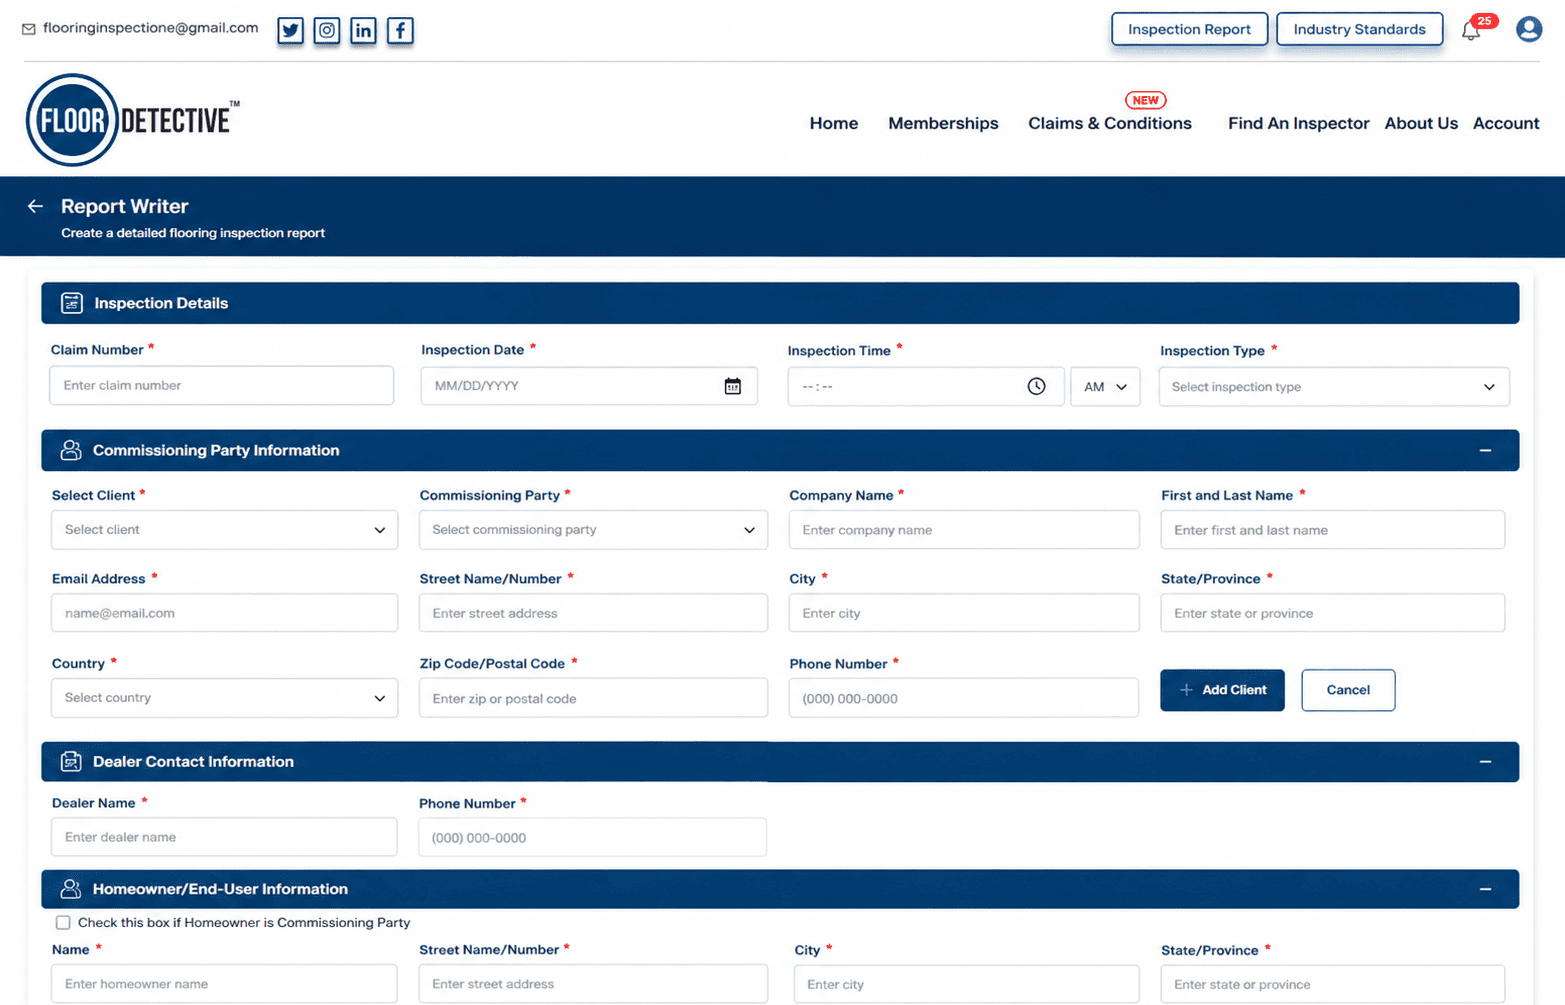Viewport: 1565px width, 1005px height.
Task: Focus the homeowner Name input field
Action: click(x=224, y=984)
